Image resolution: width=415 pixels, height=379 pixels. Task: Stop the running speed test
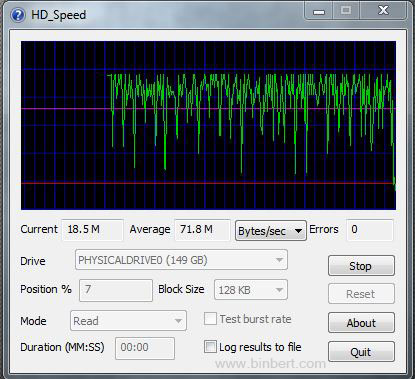click(361, 266)
